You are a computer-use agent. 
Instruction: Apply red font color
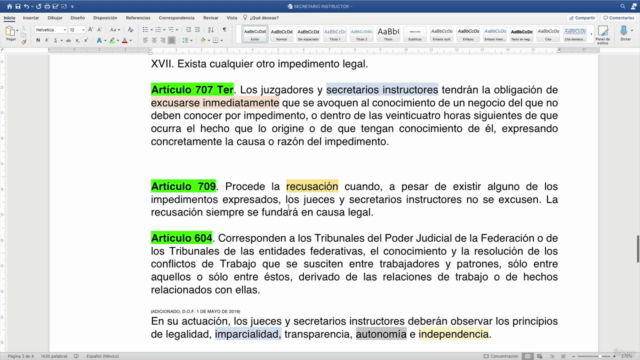[125, 40]
